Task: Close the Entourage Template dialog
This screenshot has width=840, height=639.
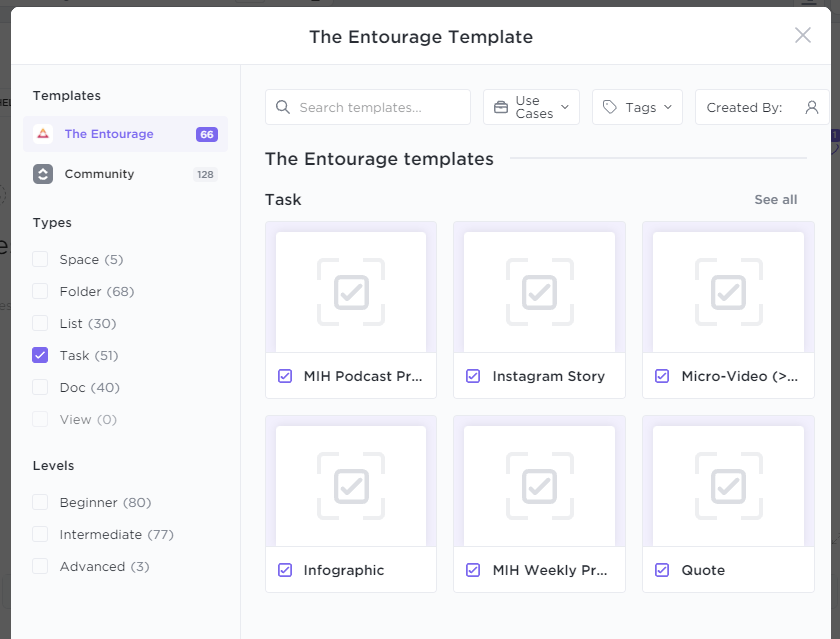Action: [802, 35]
